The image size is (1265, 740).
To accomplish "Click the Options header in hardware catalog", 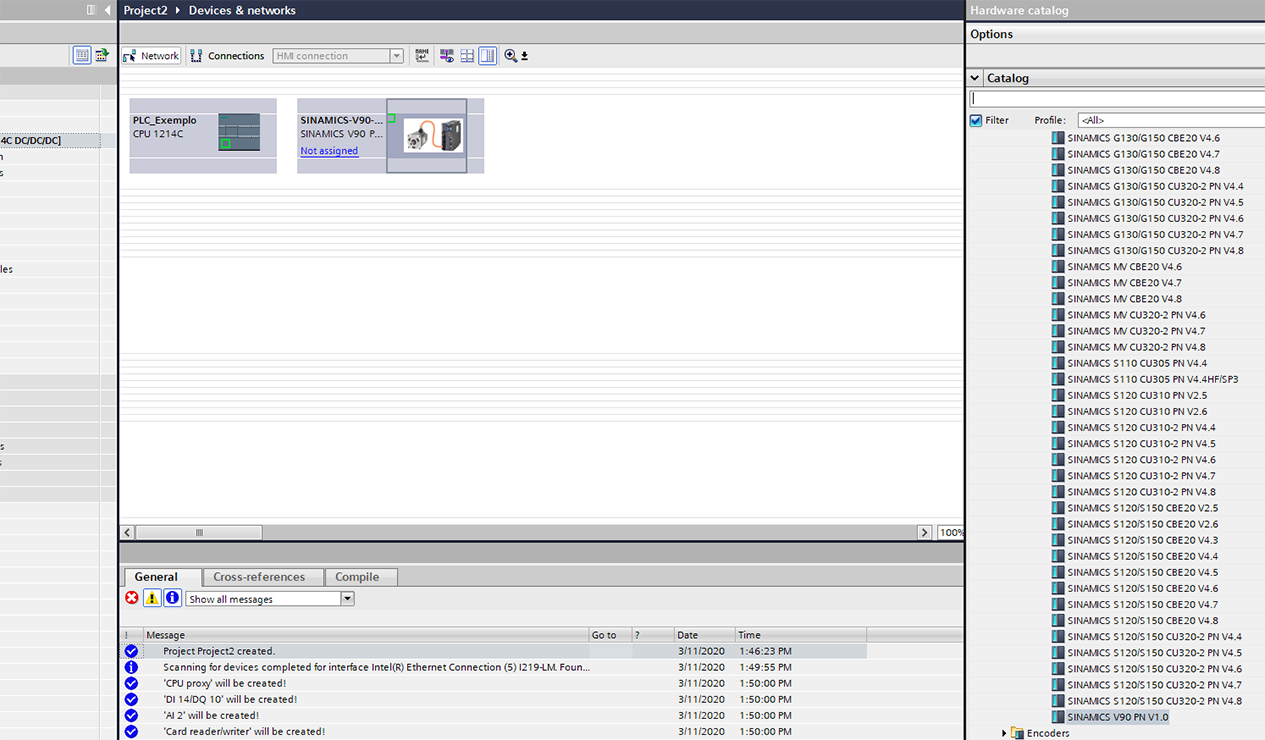I will (991, 34).
